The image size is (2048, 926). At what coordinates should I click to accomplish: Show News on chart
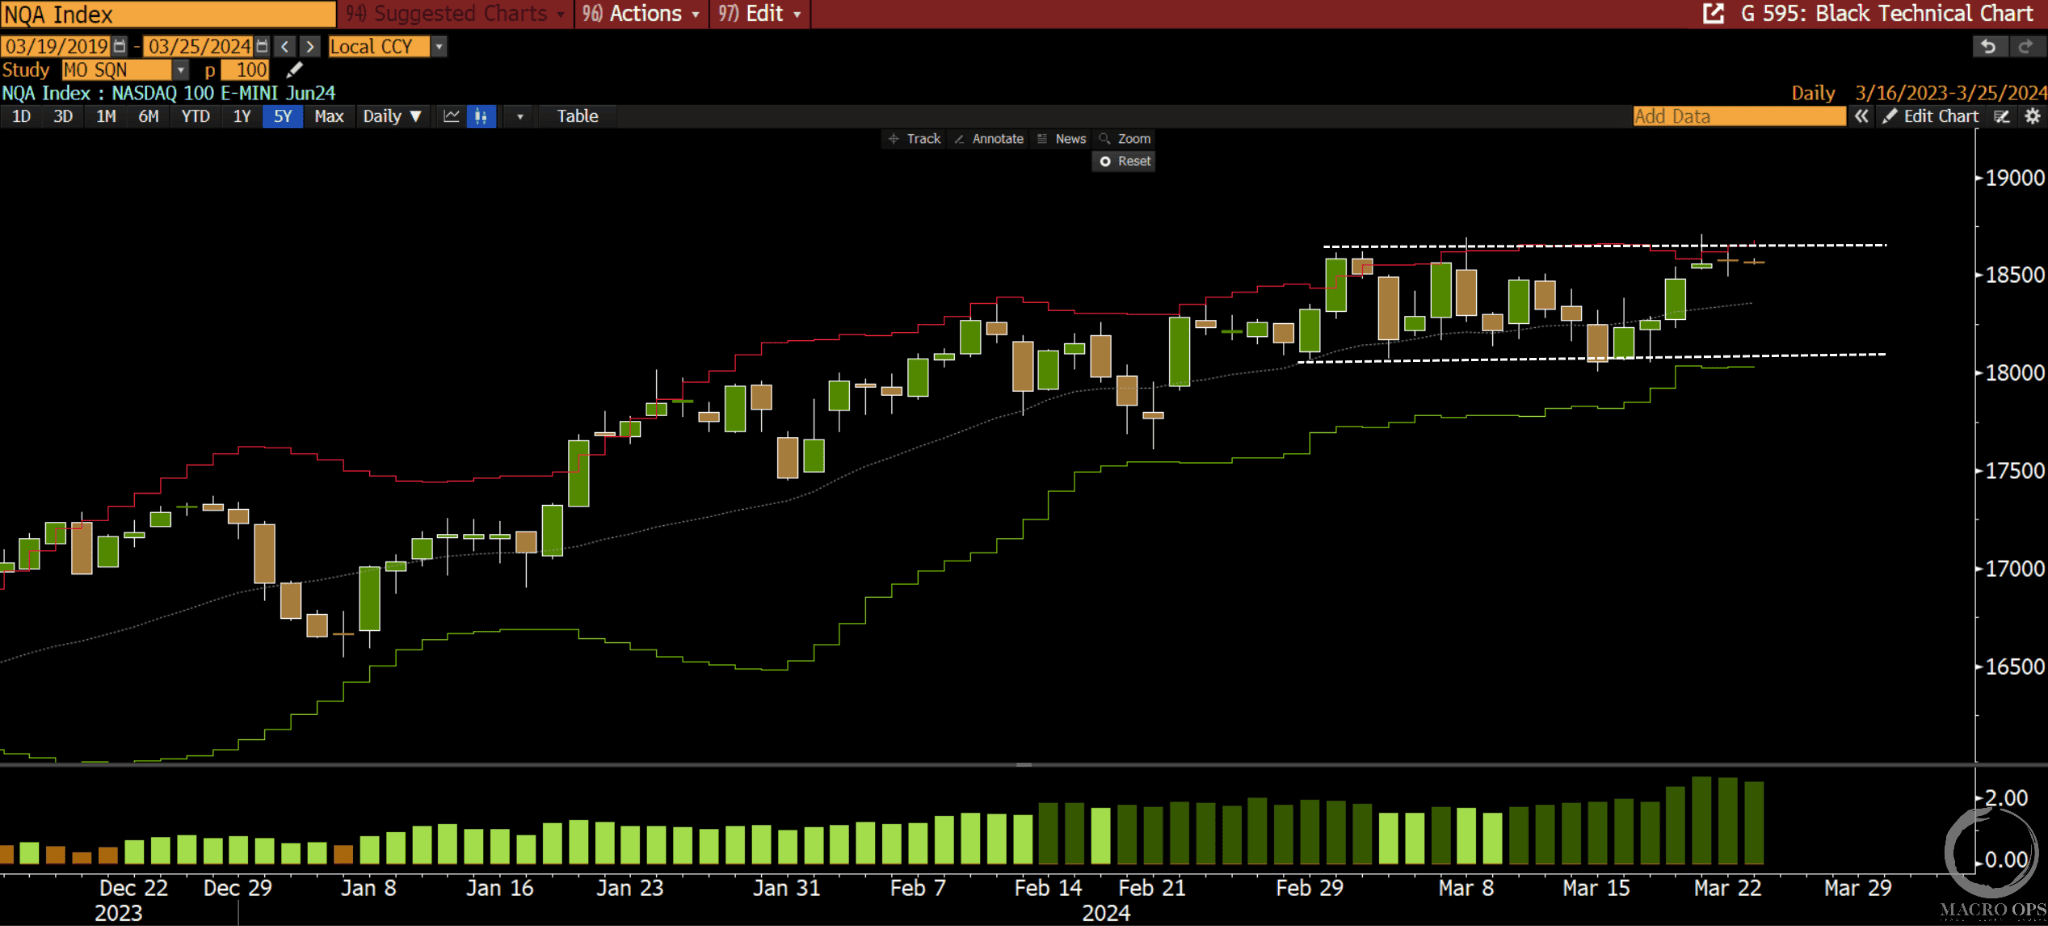1062,139
